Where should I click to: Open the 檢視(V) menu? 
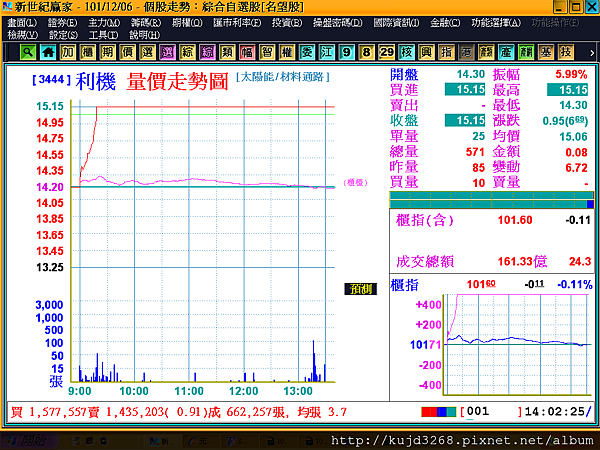coord(22,35)
